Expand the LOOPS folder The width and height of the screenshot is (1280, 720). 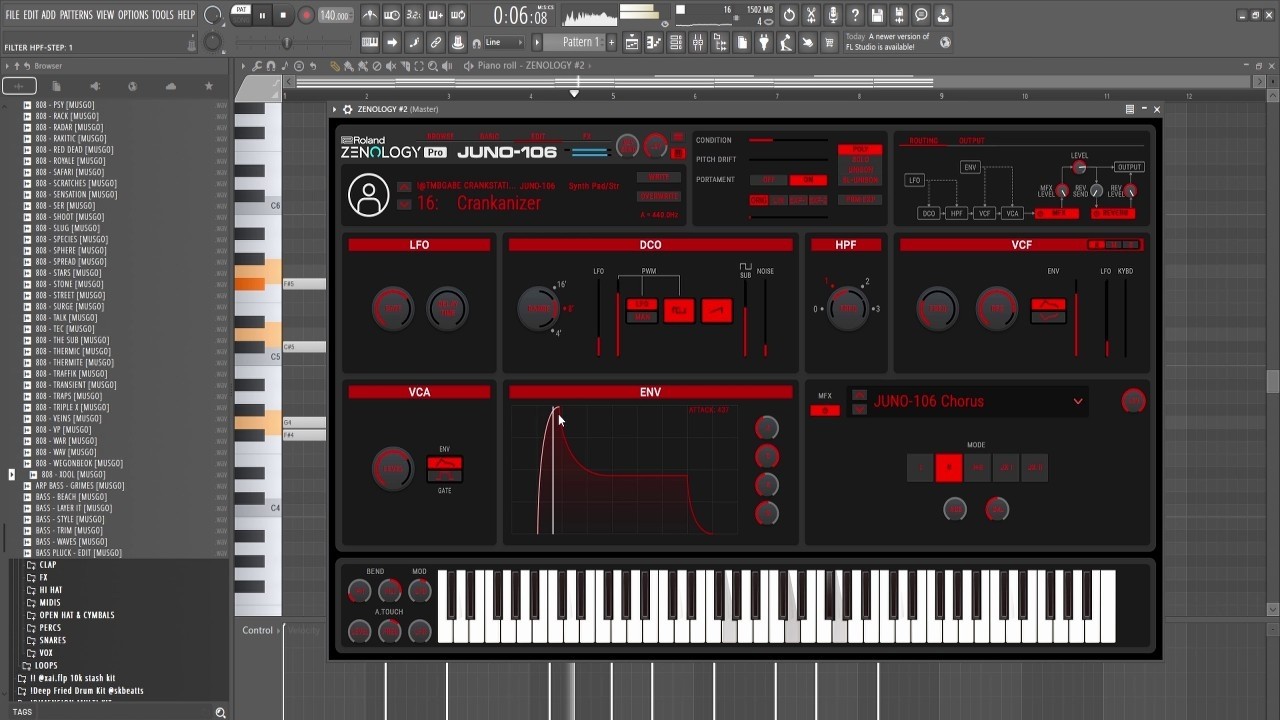(40, 665)
